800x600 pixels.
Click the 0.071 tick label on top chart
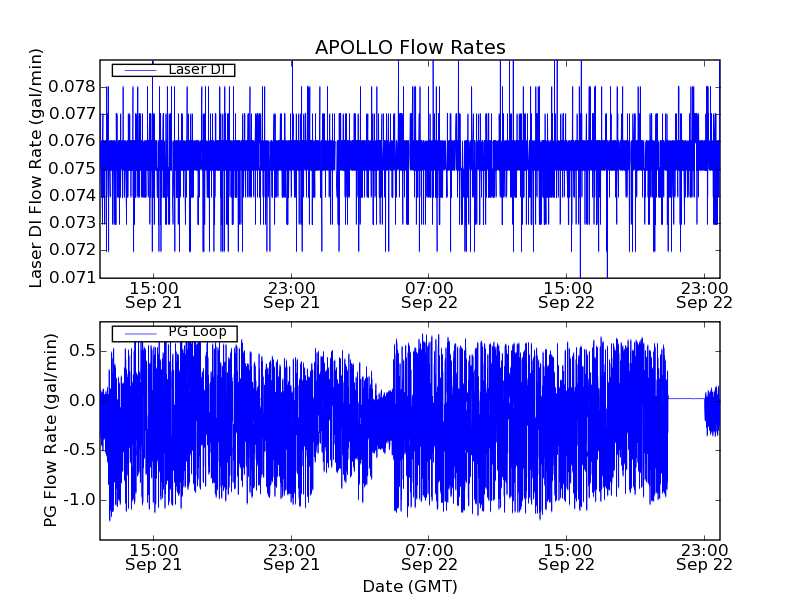[x=72, y=278]
